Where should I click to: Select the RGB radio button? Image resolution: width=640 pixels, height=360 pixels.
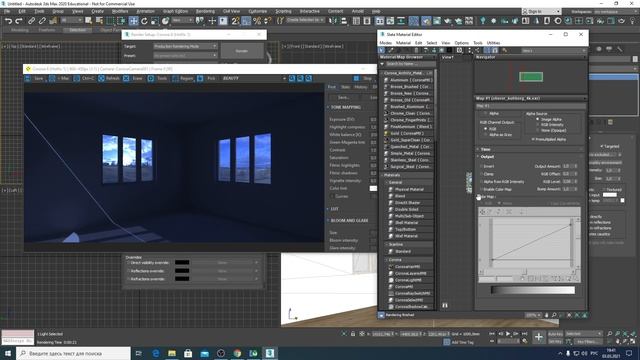click(x=486, y=129)
